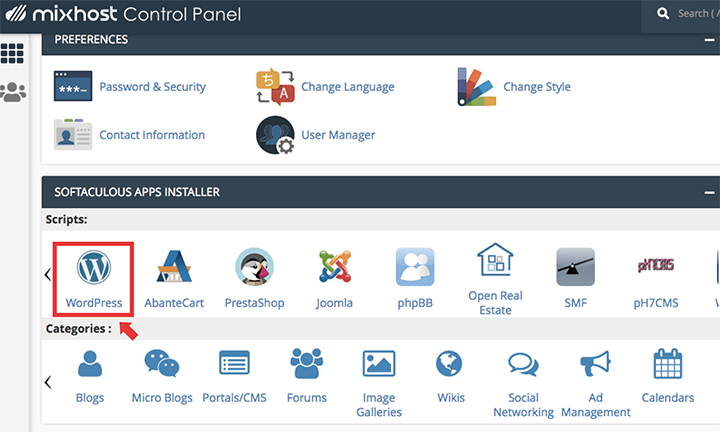Click the Ad Management label
Viewport: 720px width, 432px height.
click(x=596, y=405)
